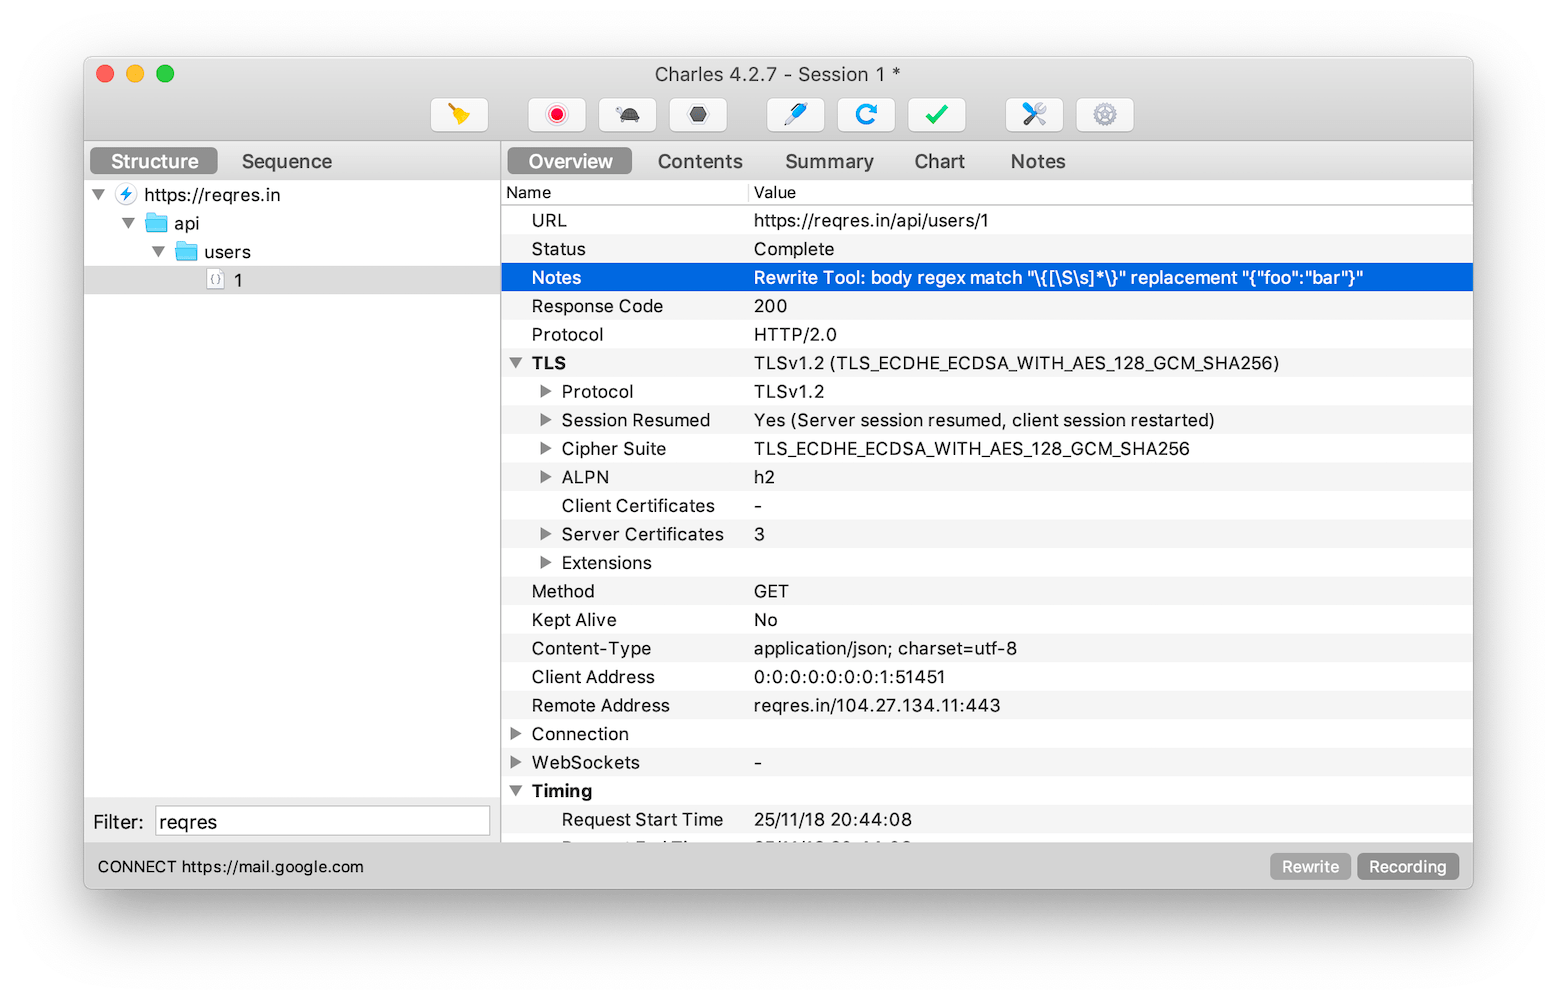1557x1000 pixels.
Task: Select the Client Certificates row
Action: [987, 506]
